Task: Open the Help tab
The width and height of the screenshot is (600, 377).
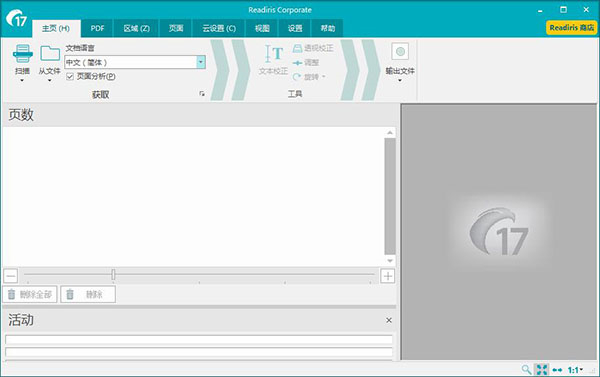Action: [327, 28]
